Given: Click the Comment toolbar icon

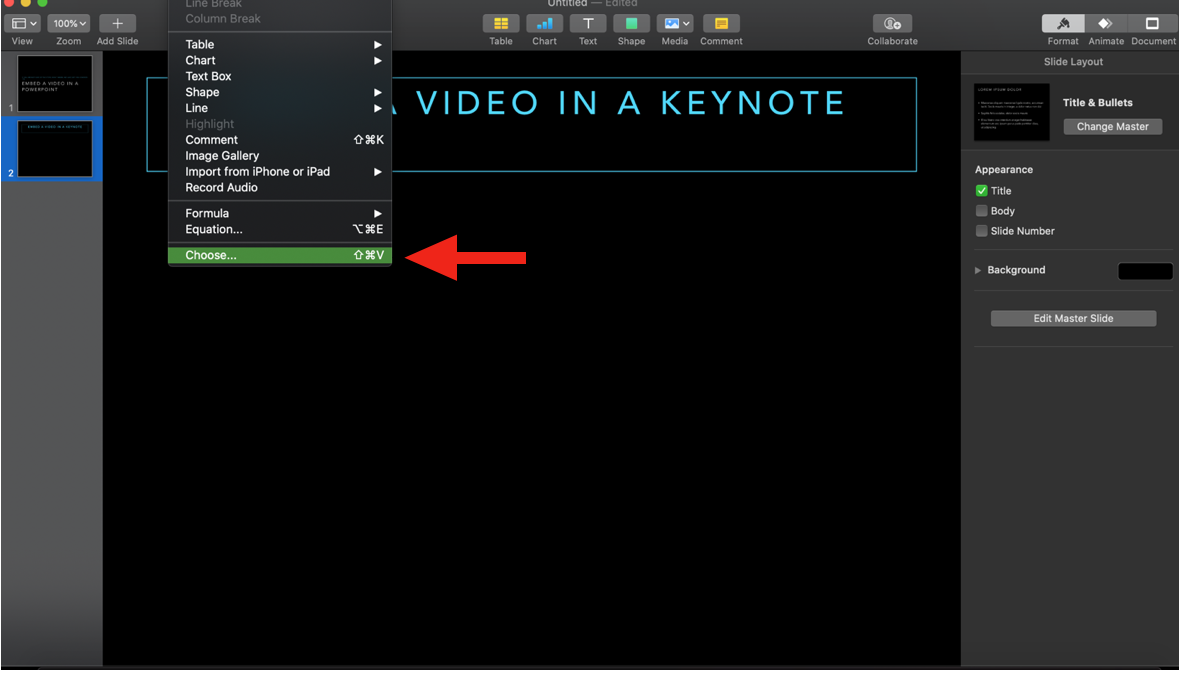Looking at the screenshot, I should click(x=720, y=24).
